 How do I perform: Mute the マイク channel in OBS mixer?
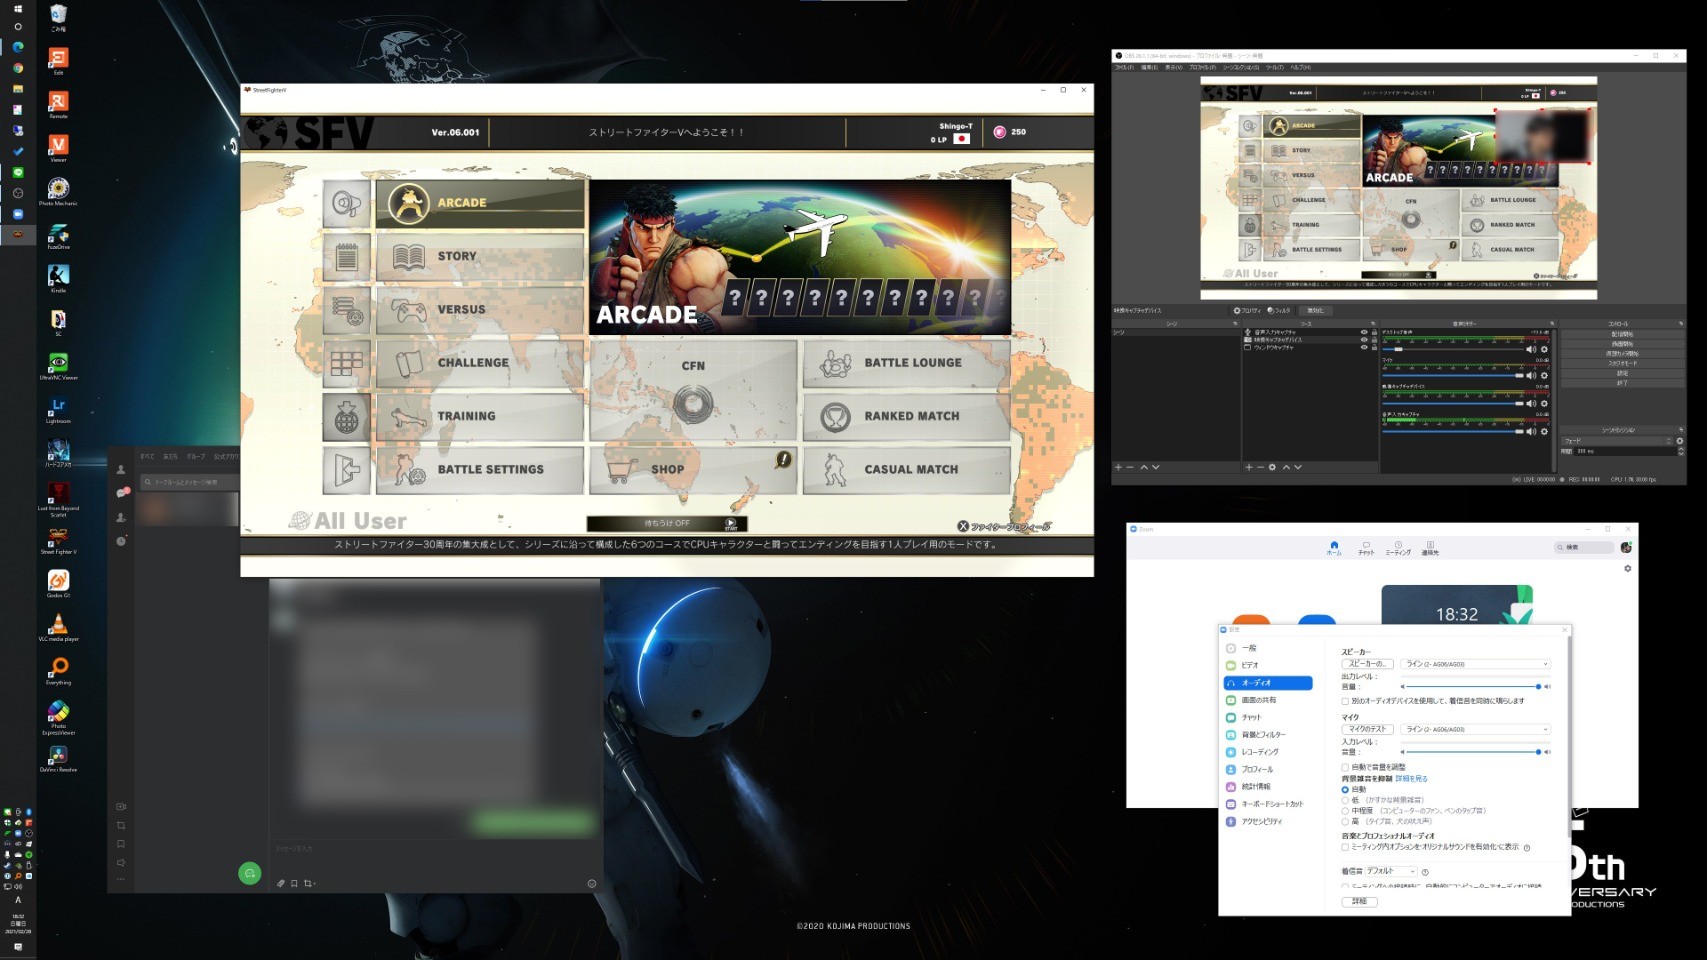coord(1531,375)
